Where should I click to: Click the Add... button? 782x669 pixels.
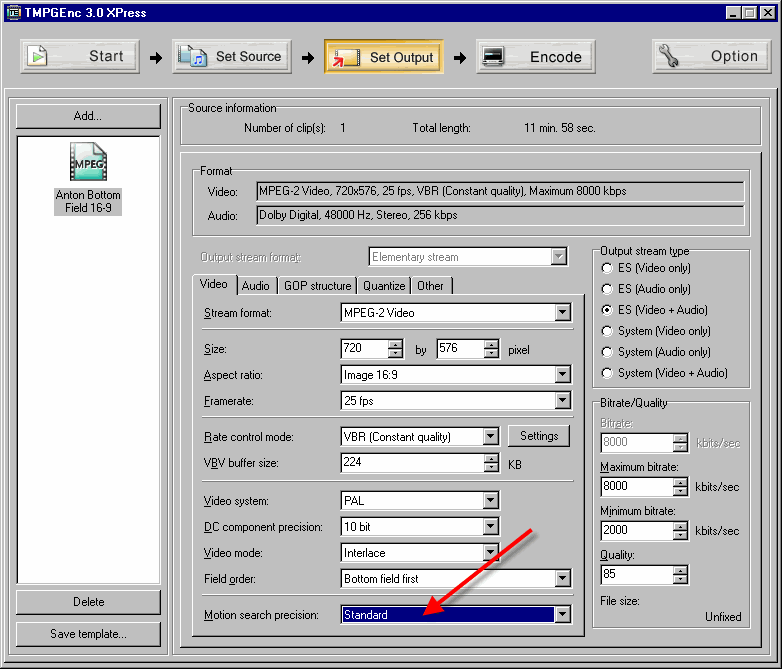[x=88, y=116]
